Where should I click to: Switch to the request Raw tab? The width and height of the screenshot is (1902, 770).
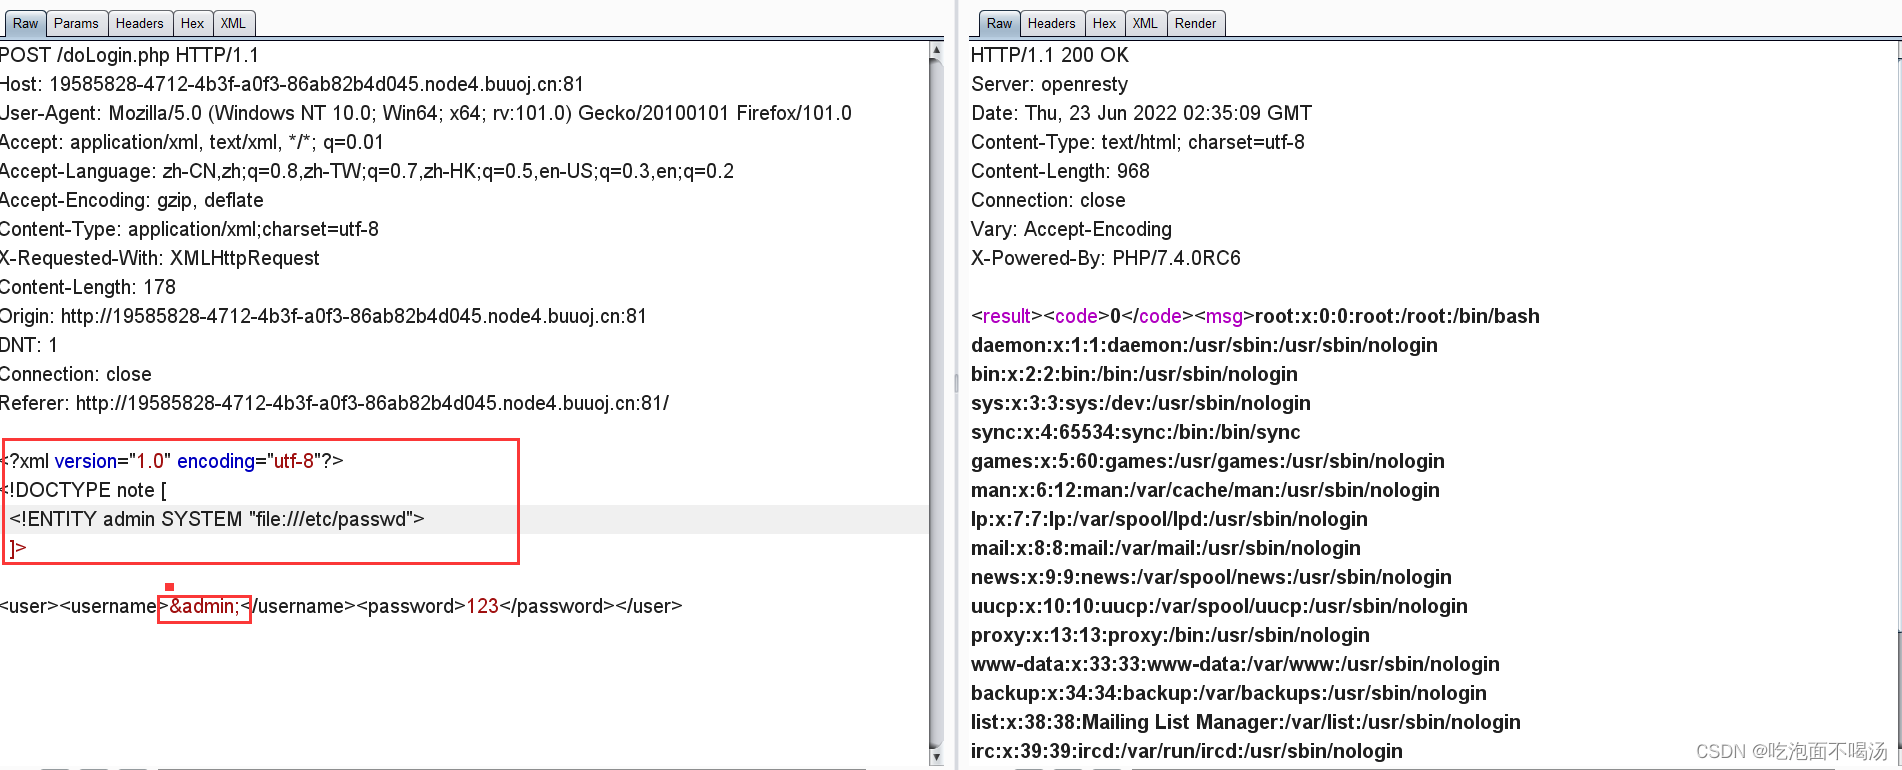point(25,23)
